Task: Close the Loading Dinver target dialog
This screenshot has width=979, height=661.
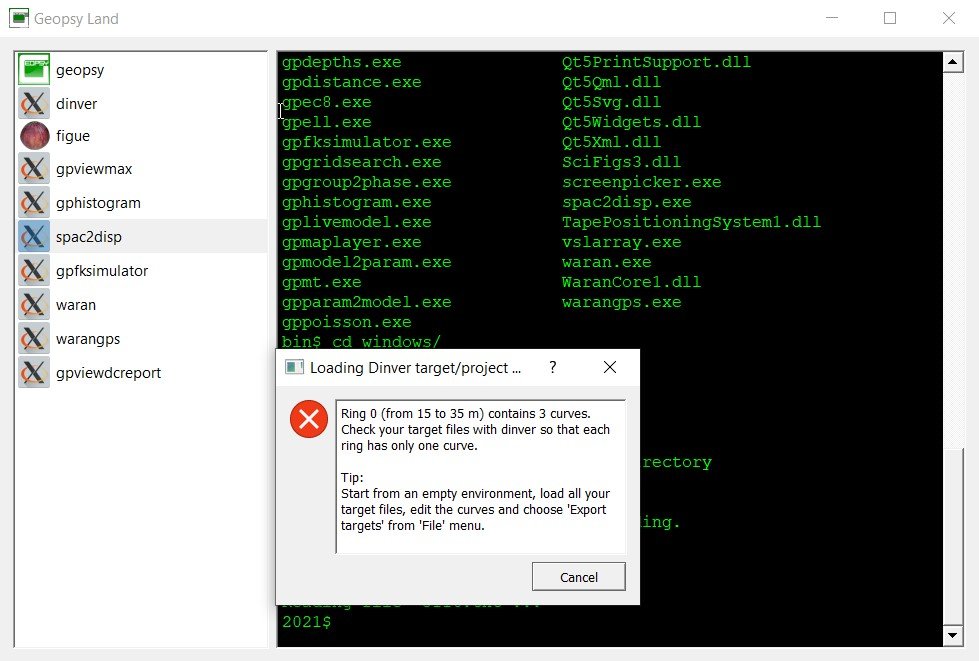Action: click(610, 367)
